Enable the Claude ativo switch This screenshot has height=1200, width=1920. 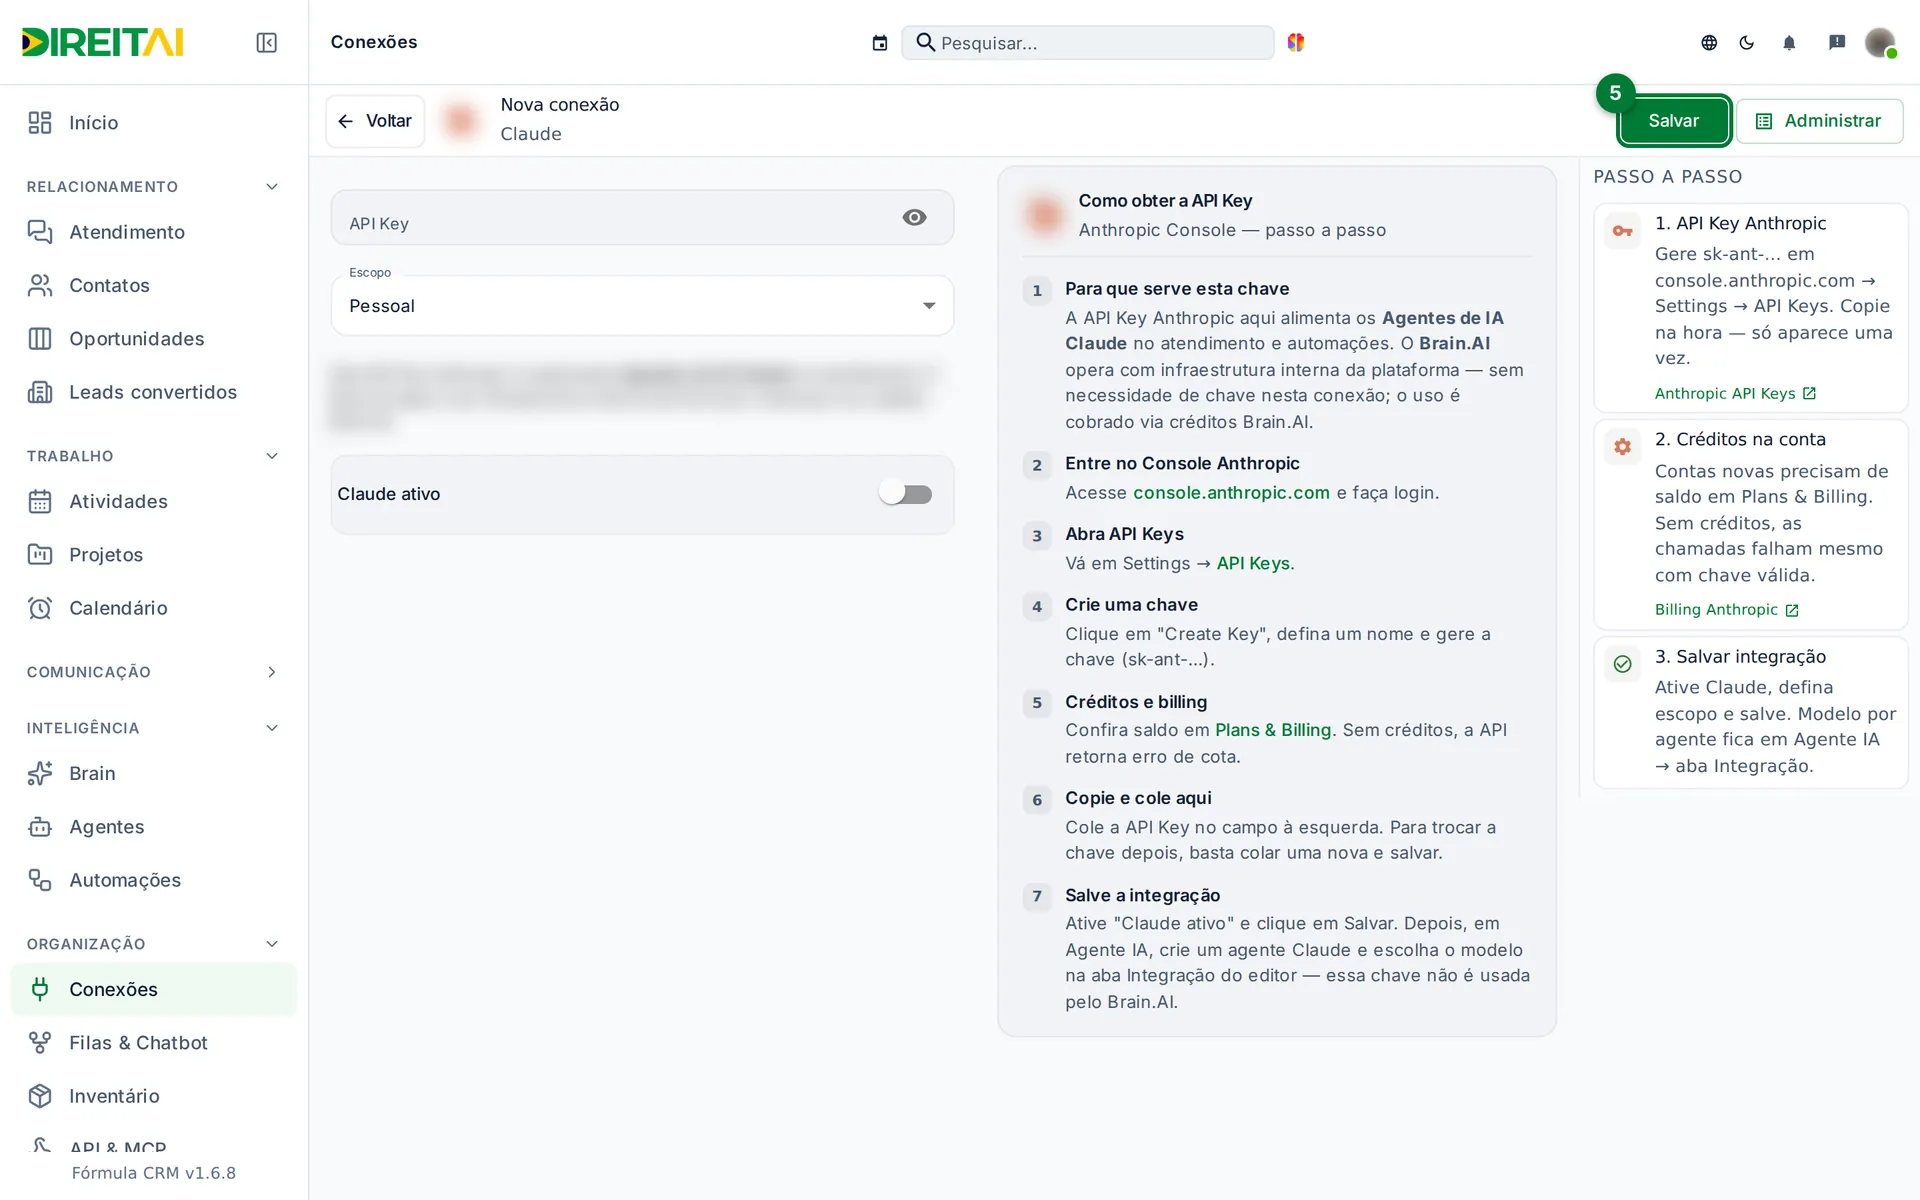(x=906, y=494)
